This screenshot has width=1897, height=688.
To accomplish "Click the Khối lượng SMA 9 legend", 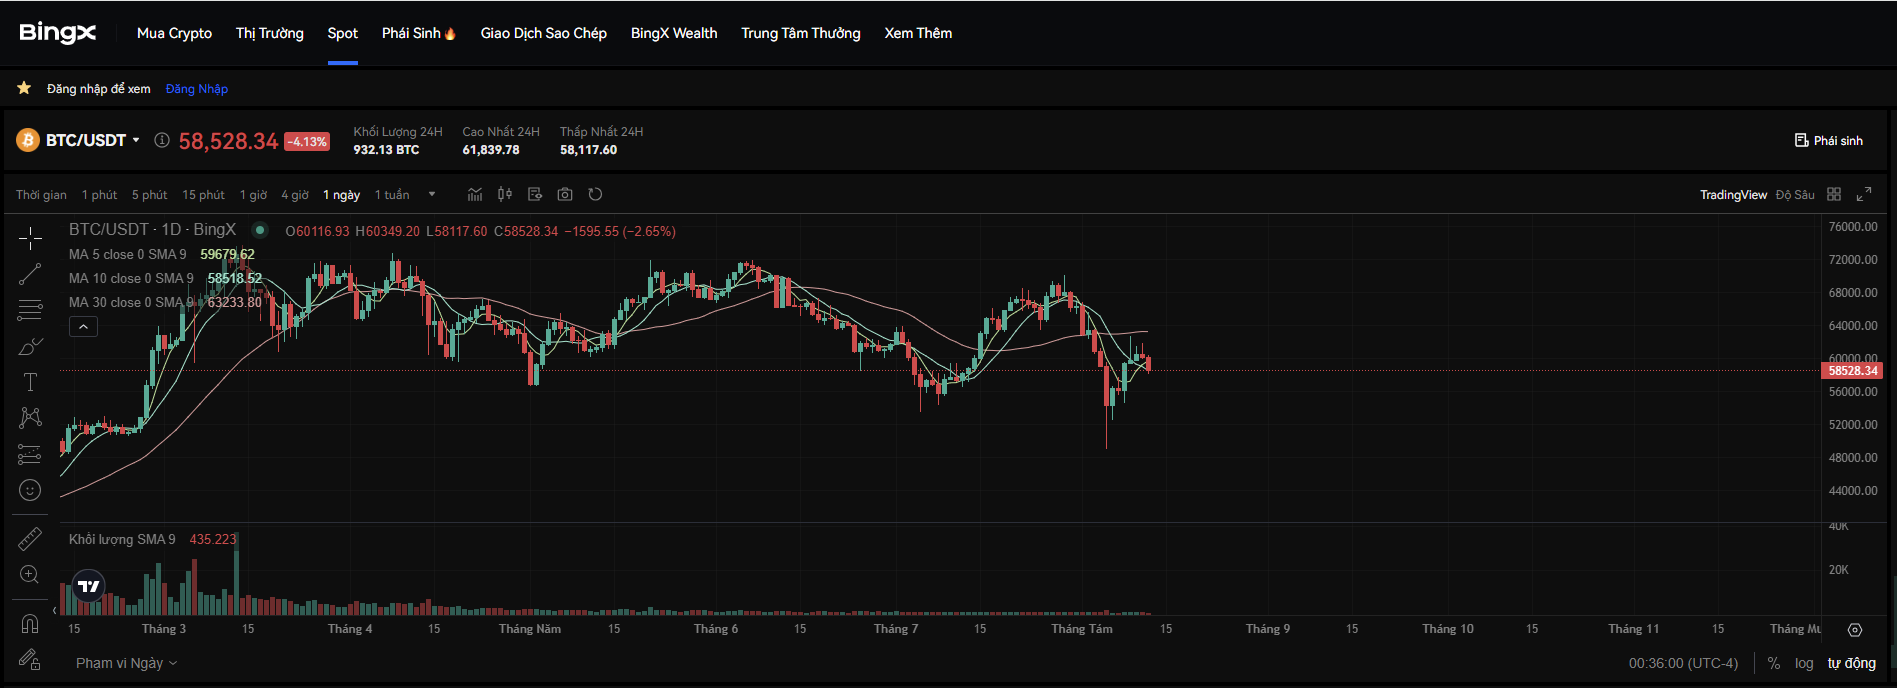I will pos(122,539).
